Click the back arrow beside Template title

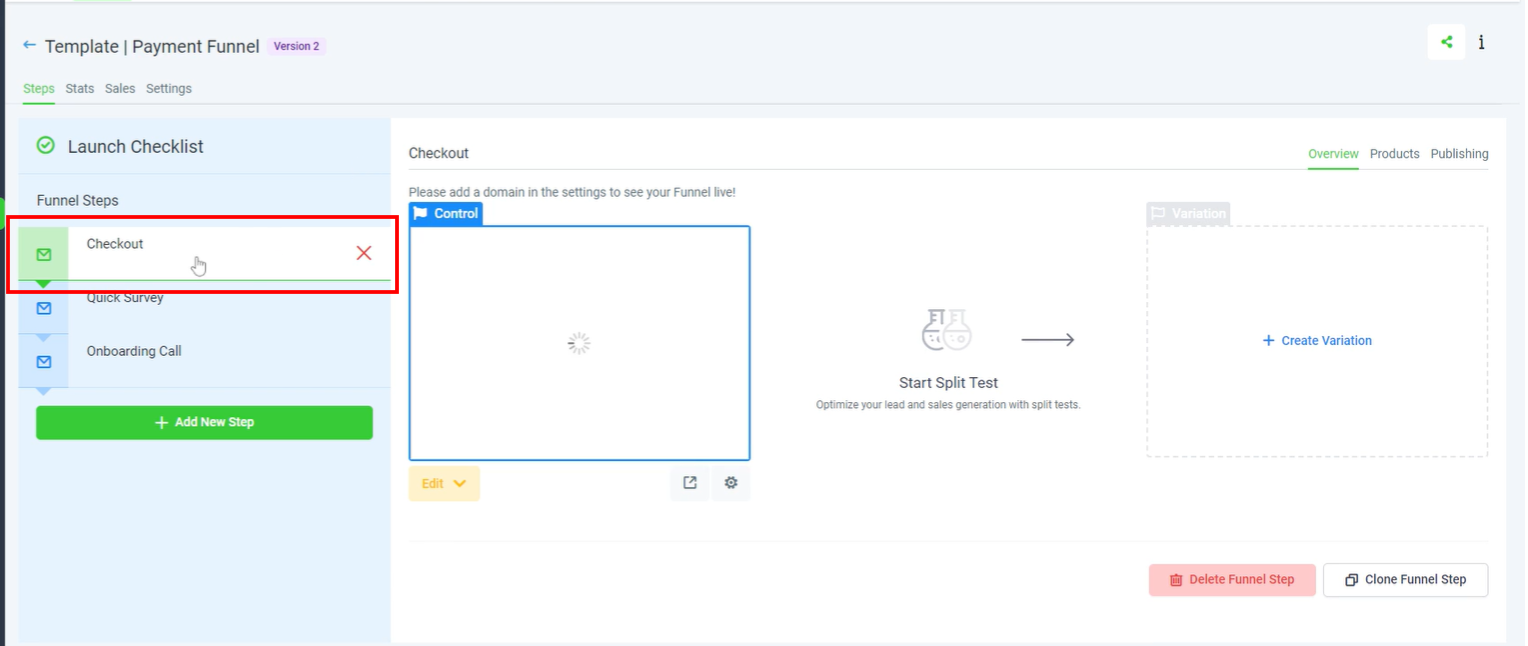(x=29, y=46)
